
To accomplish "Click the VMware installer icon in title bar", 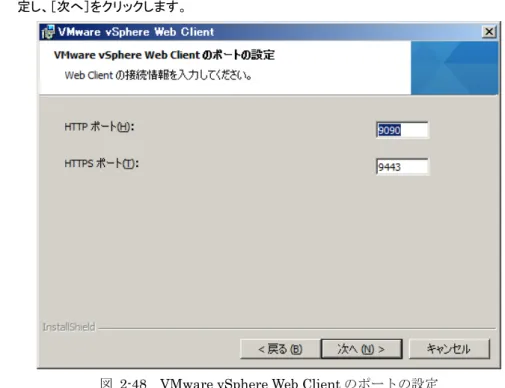I will (48, 32).
